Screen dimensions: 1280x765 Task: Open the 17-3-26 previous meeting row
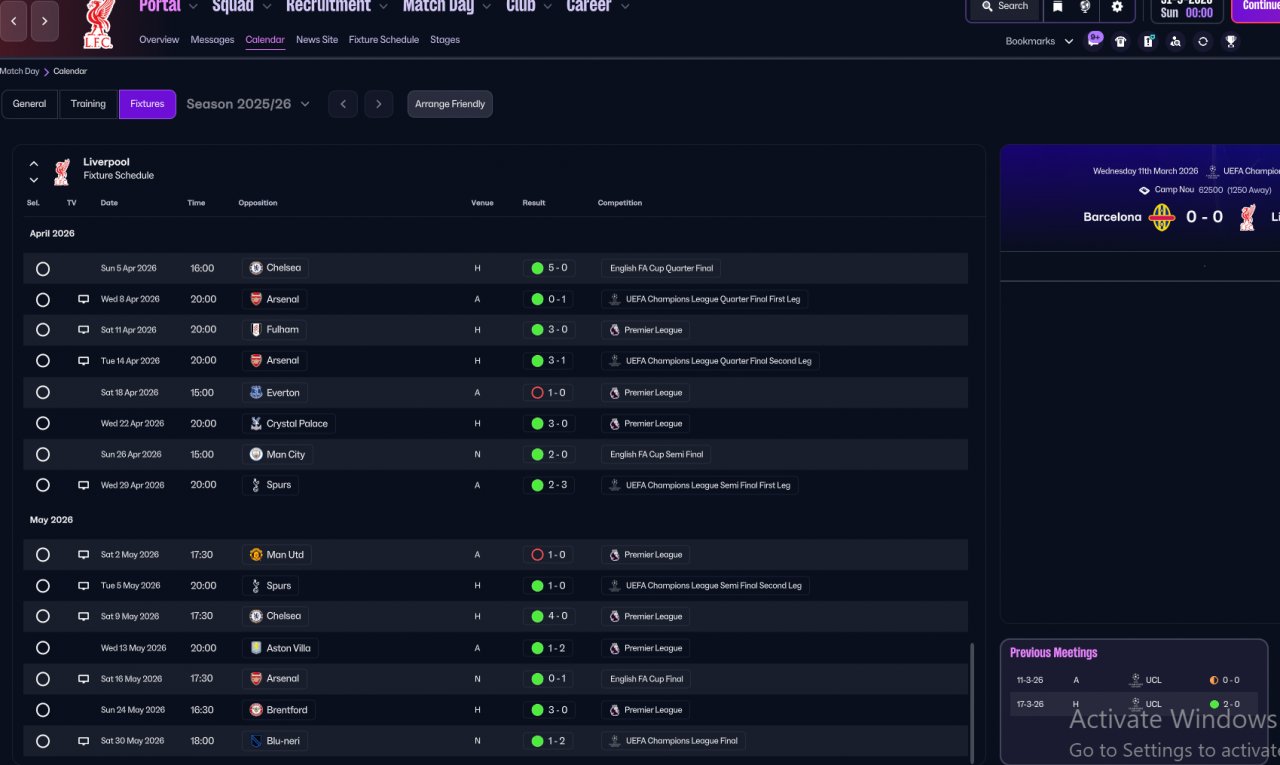[1134, 704]
